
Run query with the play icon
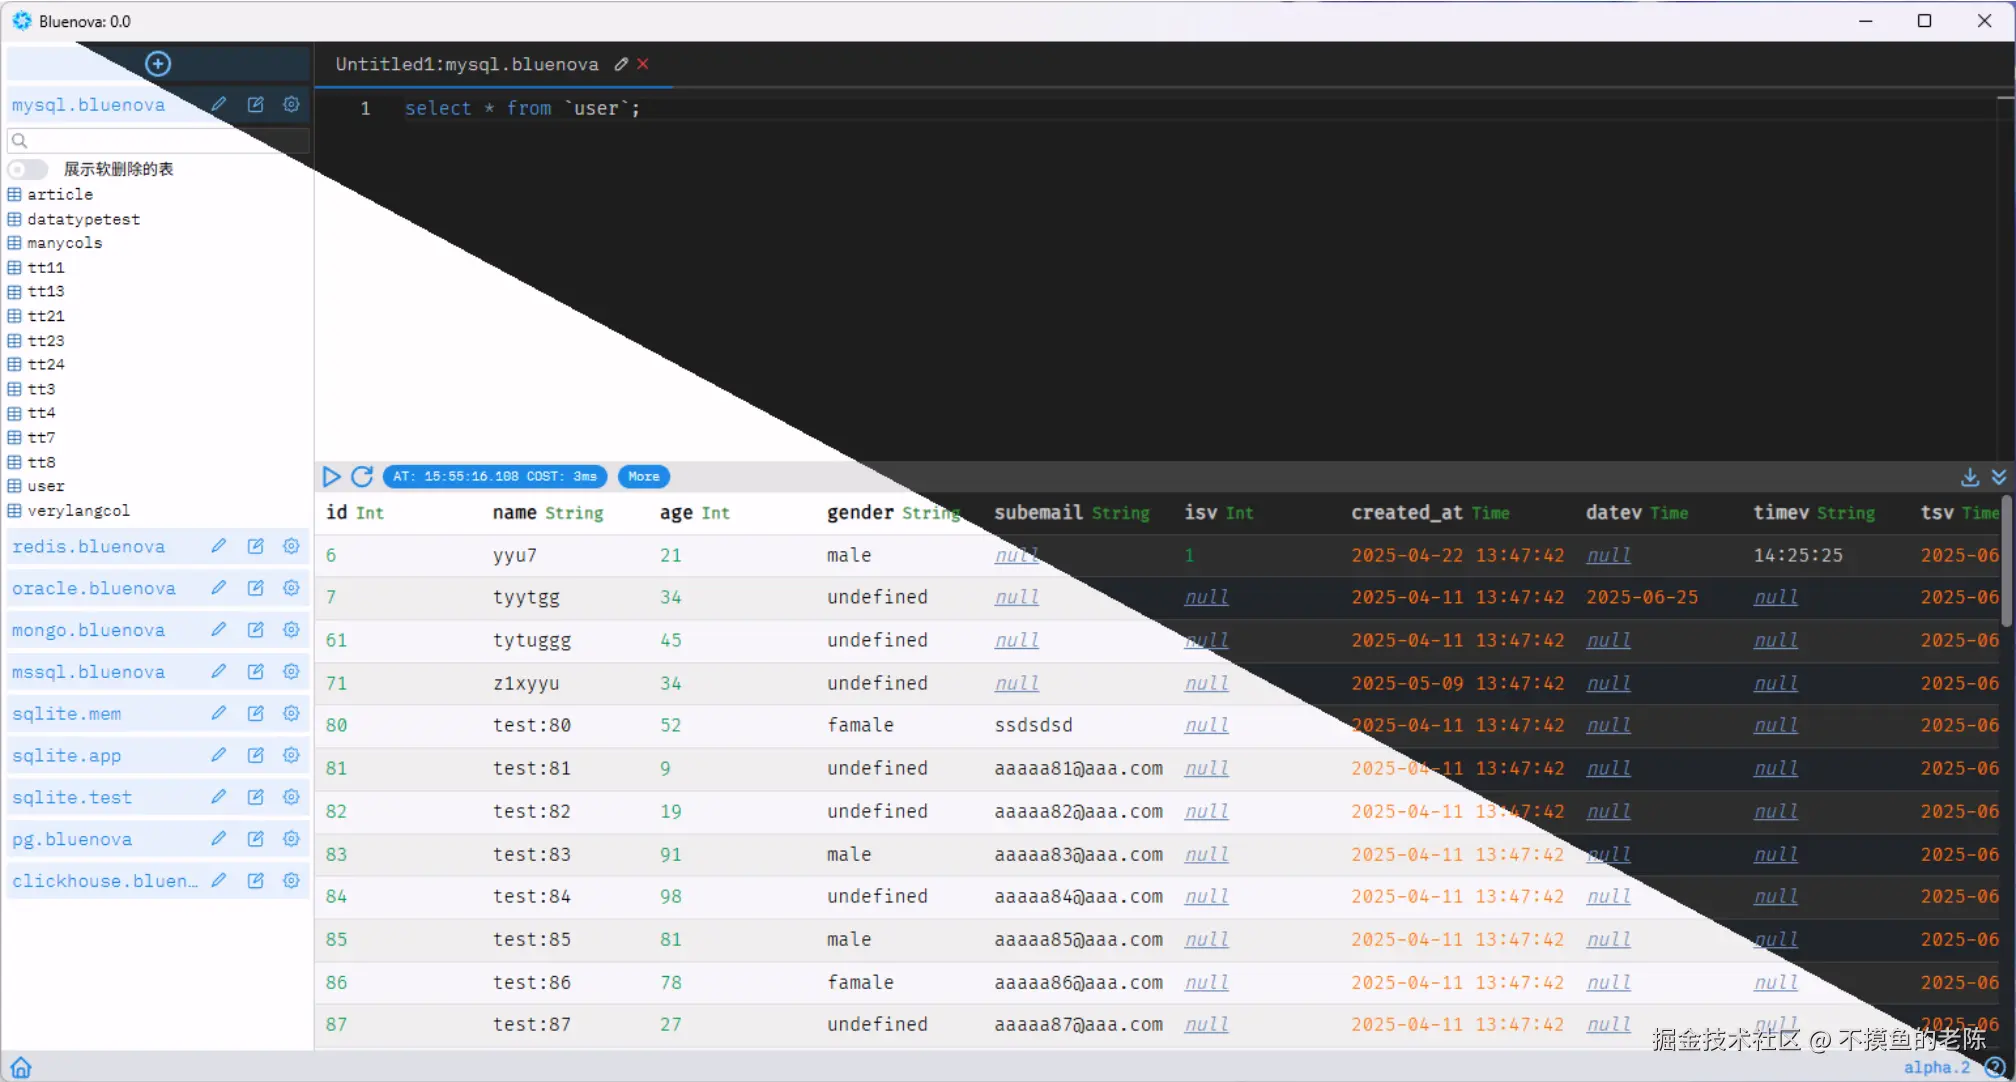click(x=331, y=477)
